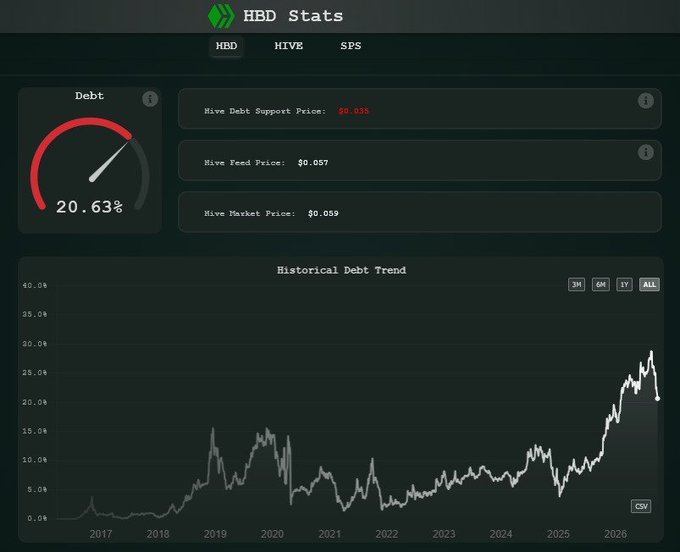Viewport: 680px width, 552px height.
Task: Click the Historical Debt Trend title
Action: 341,270
